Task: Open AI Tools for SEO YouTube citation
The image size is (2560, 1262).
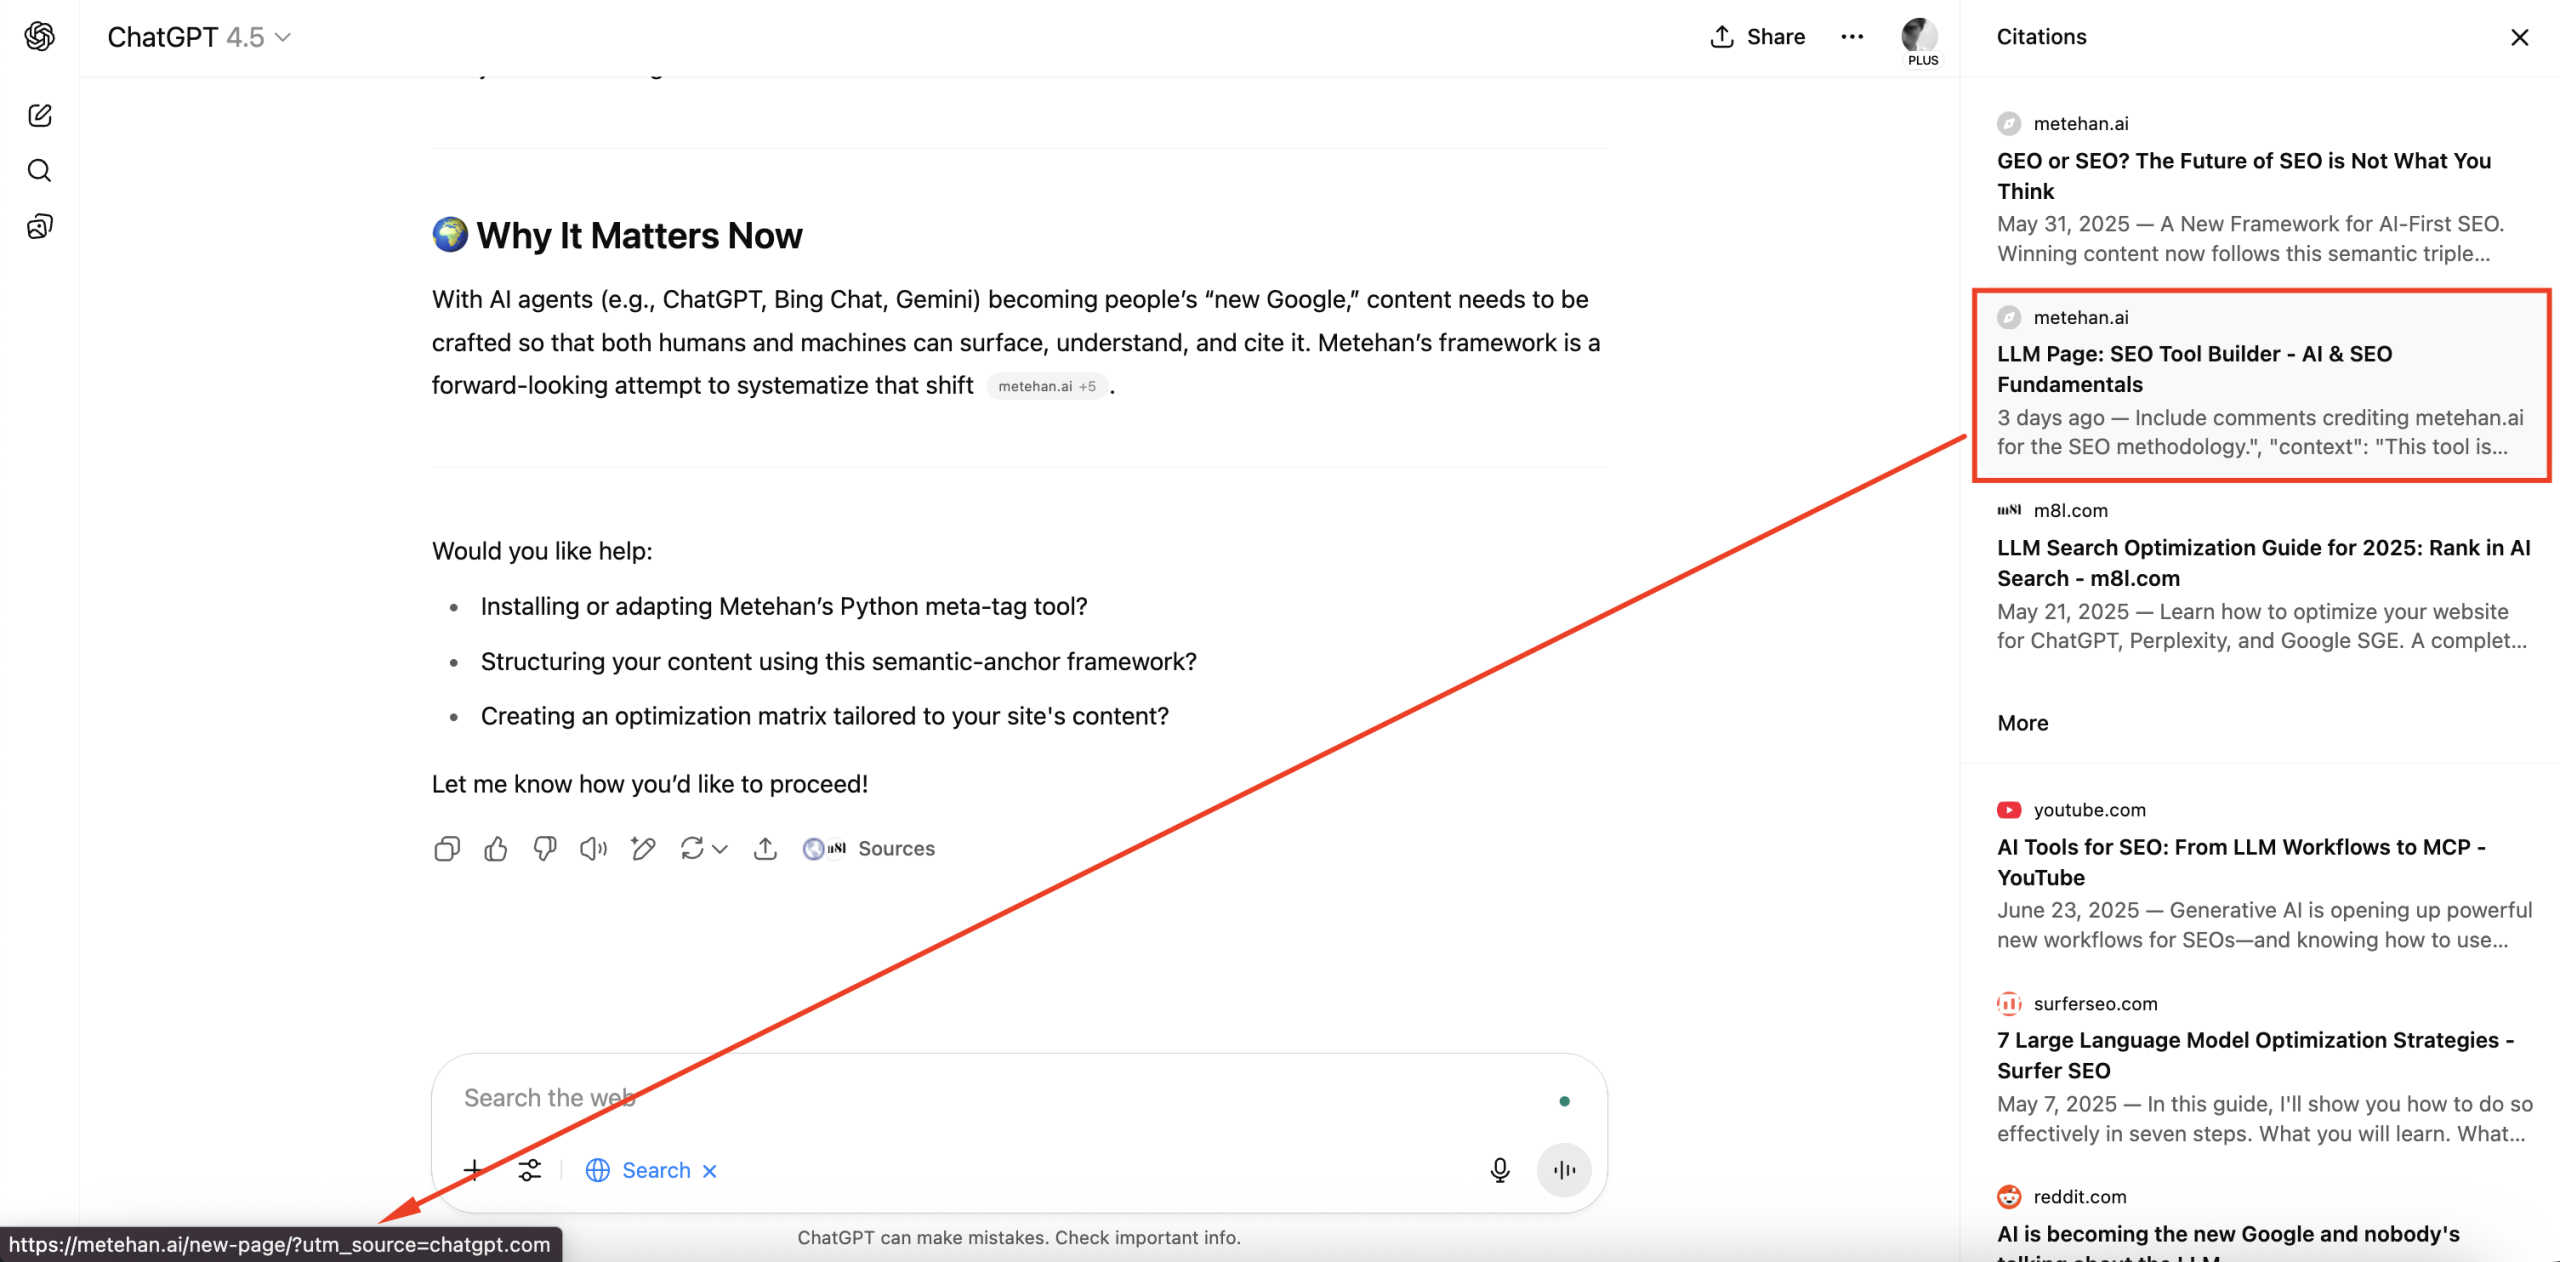Action: (2241, 862)
